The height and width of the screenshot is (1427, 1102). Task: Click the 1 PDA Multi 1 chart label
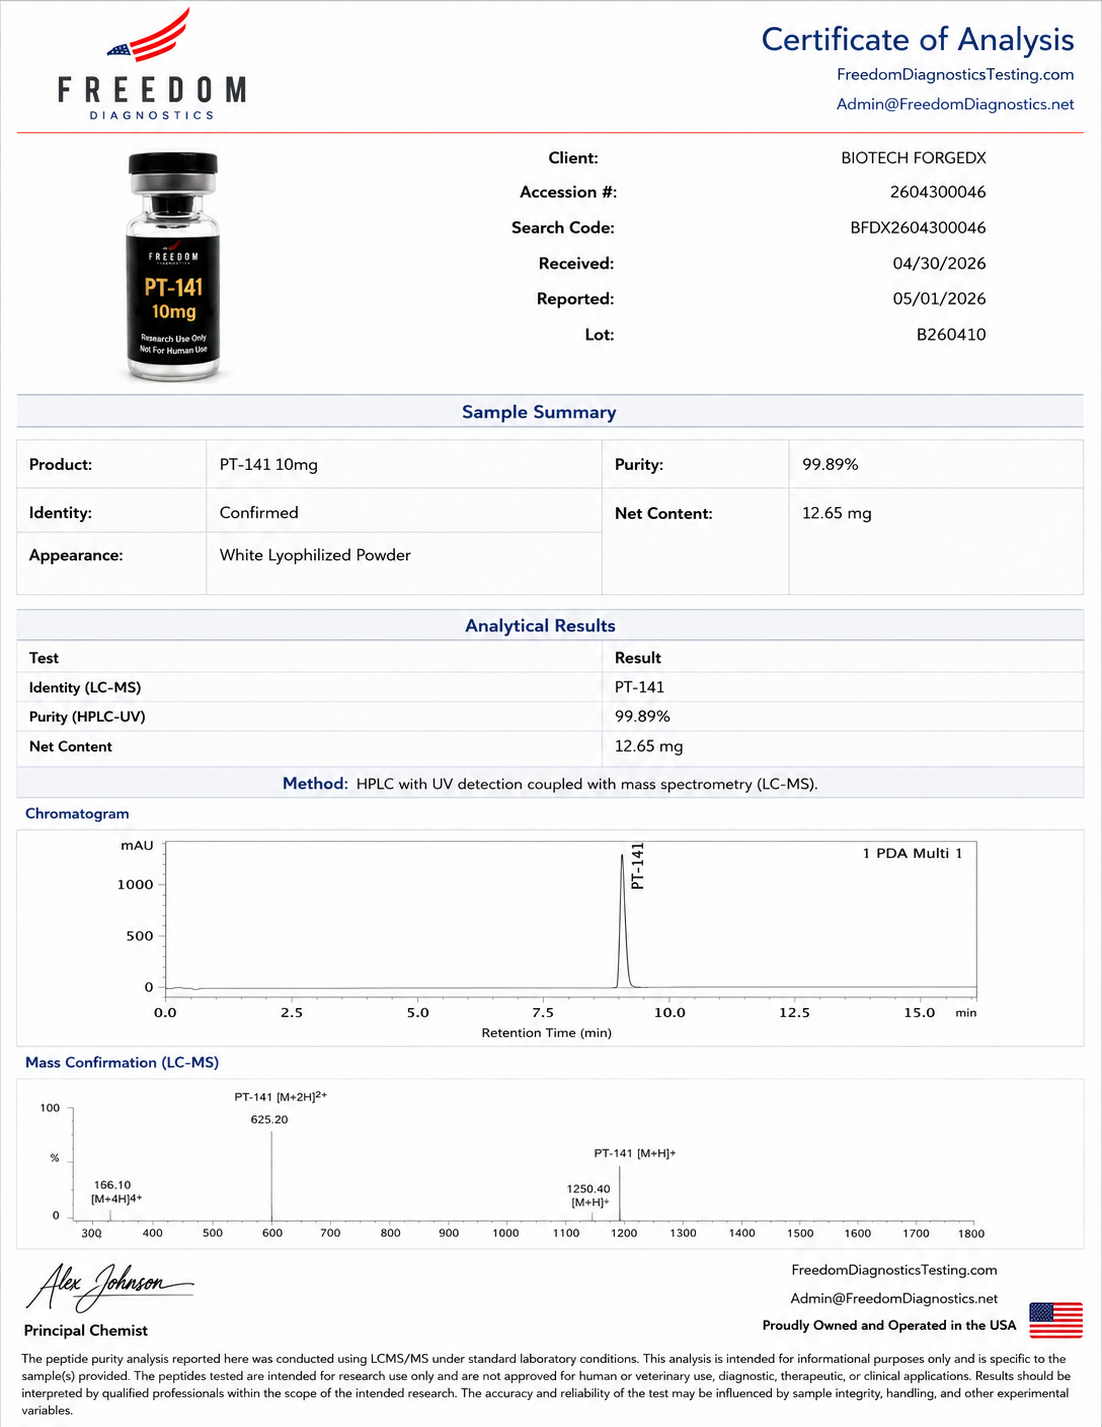pos(912,853)
